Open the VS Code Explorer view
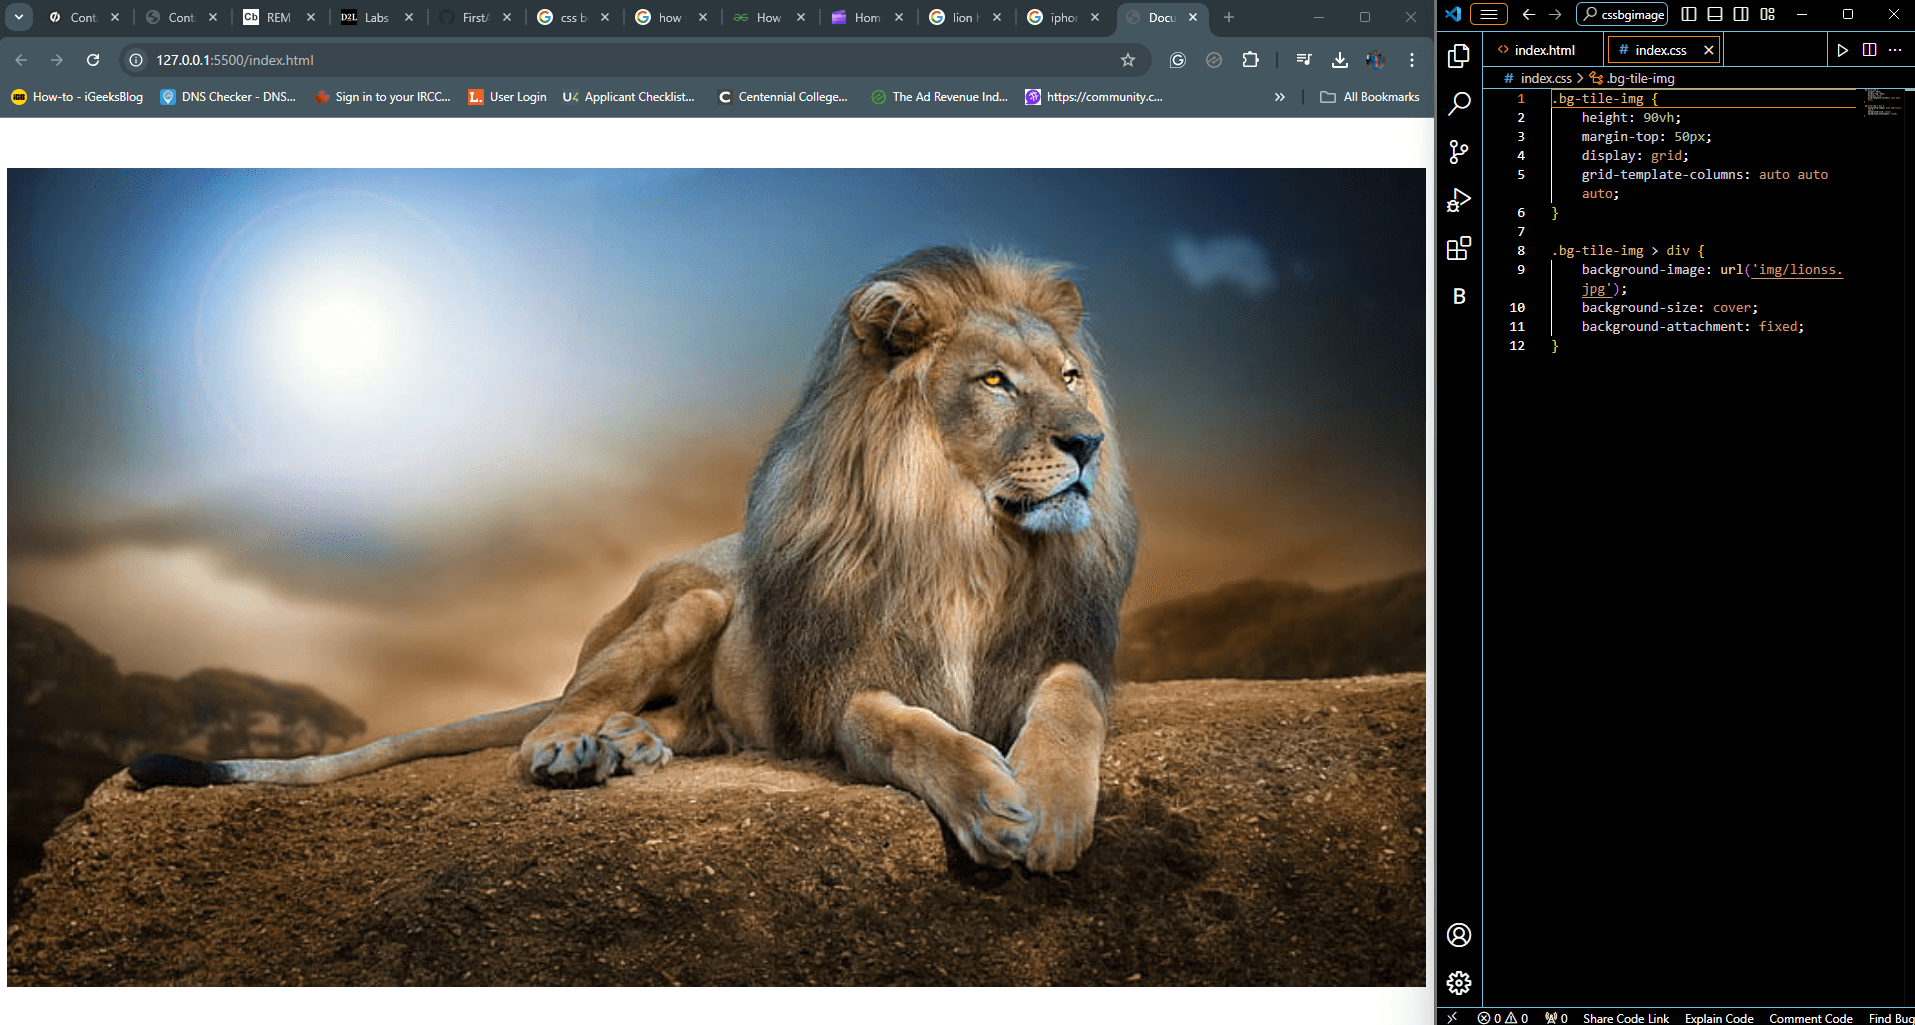Screen dimensions: 1915x1025 point(1459,56)
